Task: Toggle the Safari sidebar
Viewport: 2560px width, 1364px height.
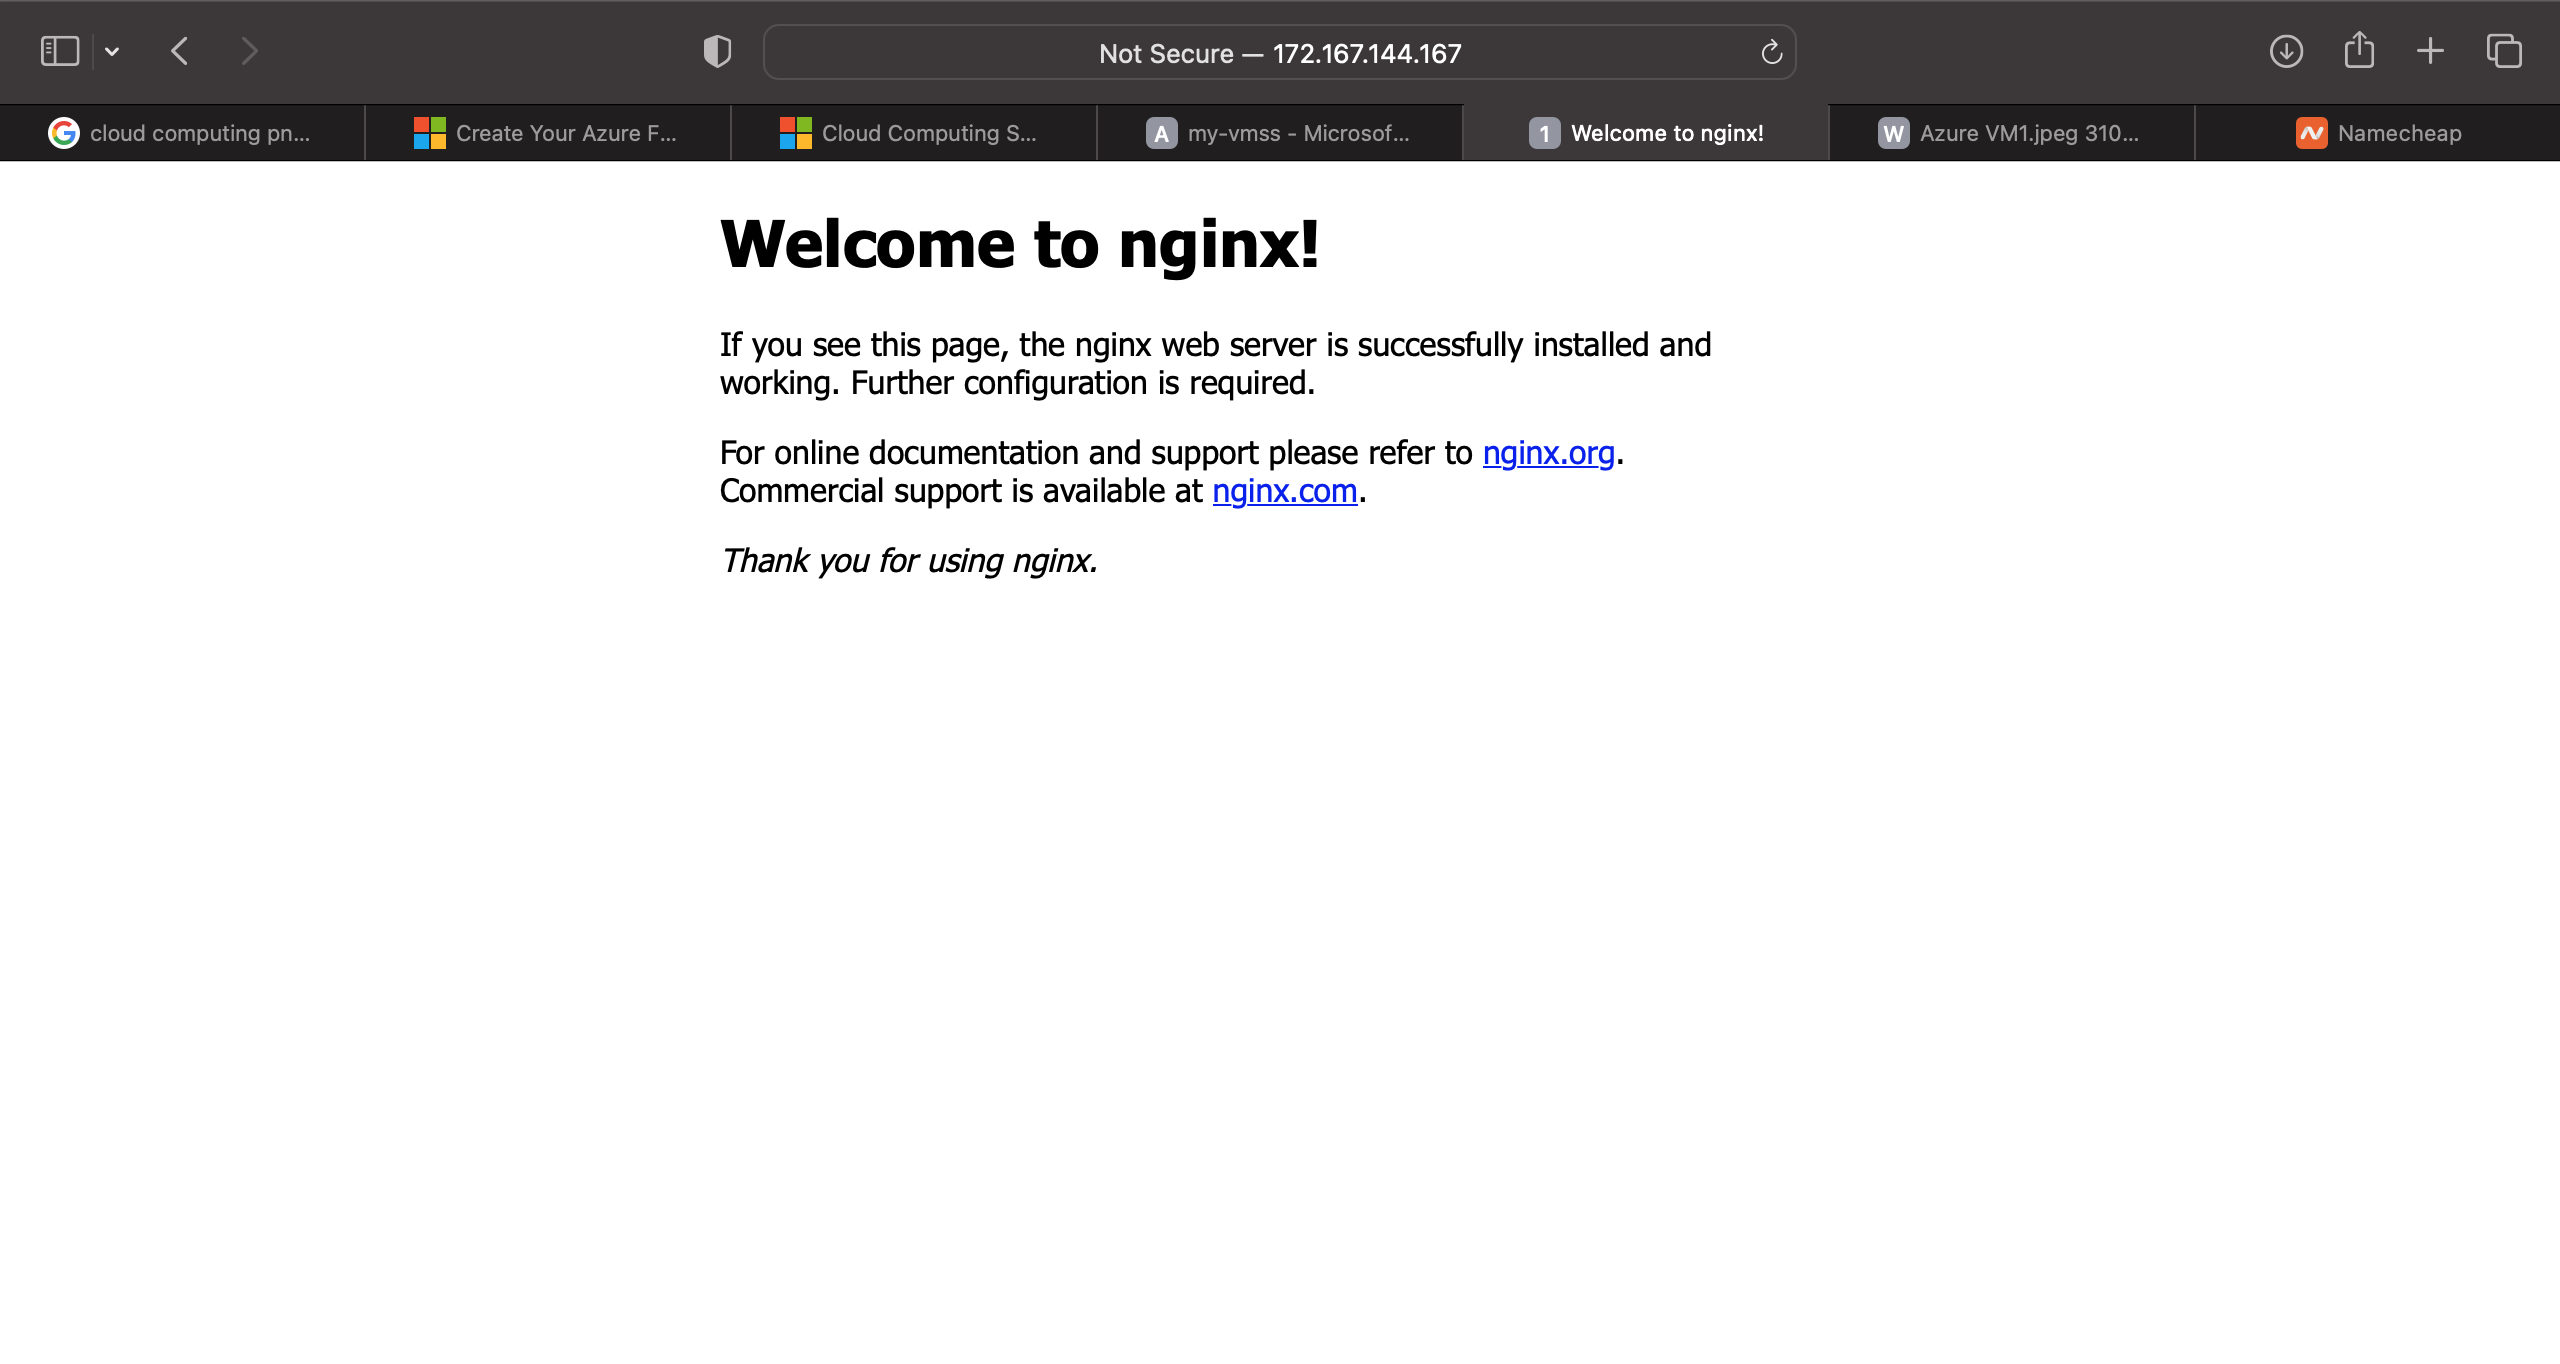Action: (x=59, y=51)
